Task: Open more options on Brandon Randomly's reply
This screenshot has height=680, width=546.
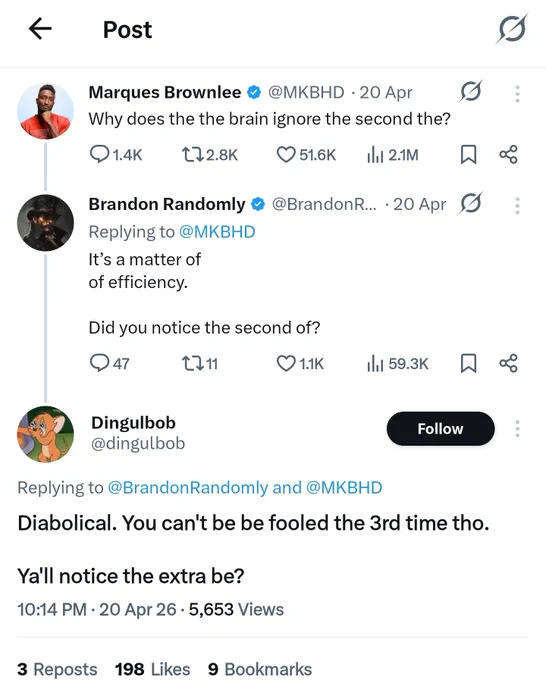Action: coord(517,206)
